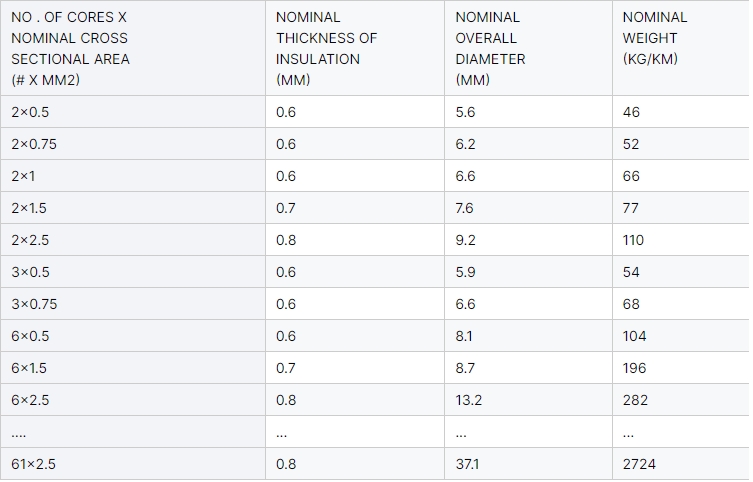Click the 13.2 diameter value
The height and width of the screenshot is (482, 753).
pos(469,400)
